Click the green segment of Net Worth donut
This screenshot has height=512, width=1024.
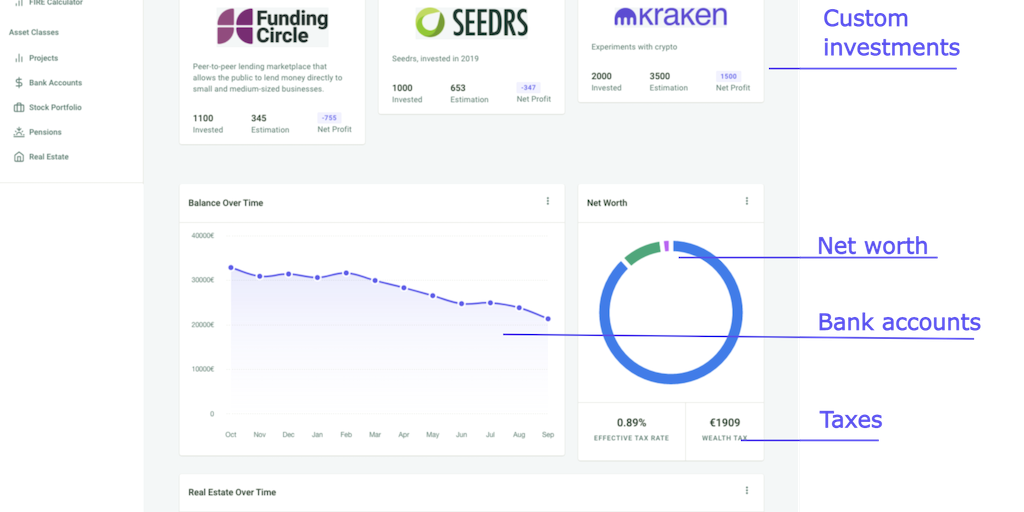tap(642, 251)
